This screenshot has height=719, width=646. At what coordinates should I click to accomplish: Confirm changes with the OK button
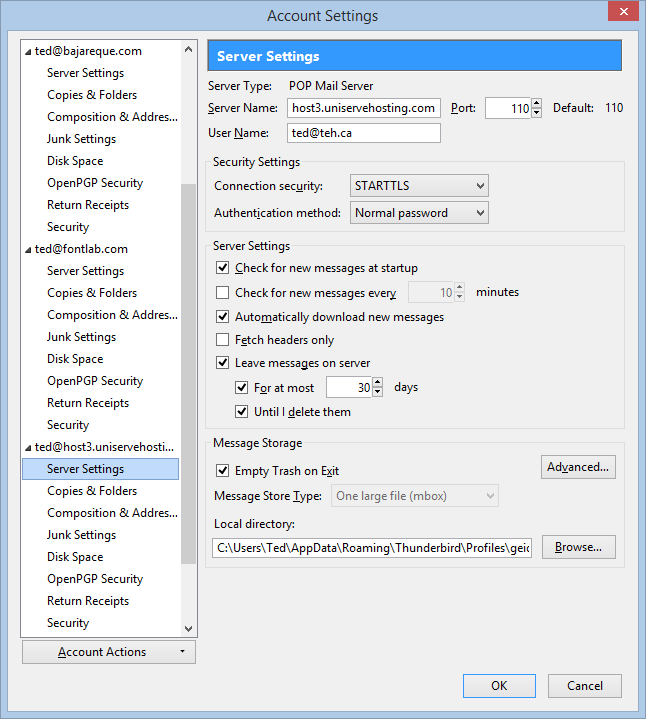[x=499, y=686]
